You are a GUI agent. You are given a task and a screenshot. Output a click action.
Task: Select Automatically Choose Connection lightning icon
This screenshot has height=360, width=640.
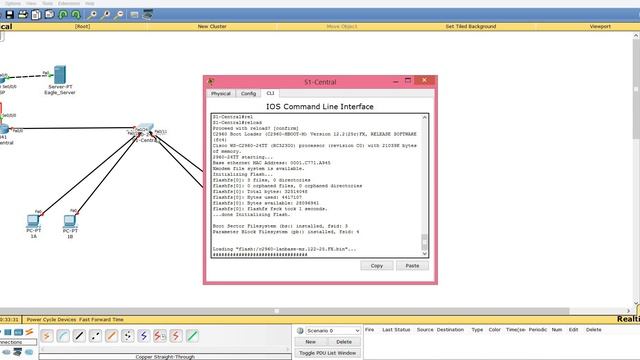[47, 336]
